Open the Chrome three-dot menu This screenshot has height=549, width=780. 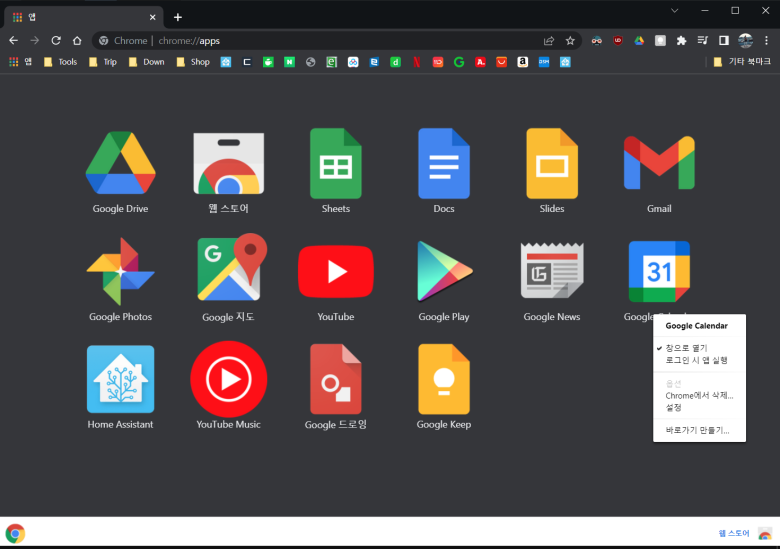tap(767, 41)
